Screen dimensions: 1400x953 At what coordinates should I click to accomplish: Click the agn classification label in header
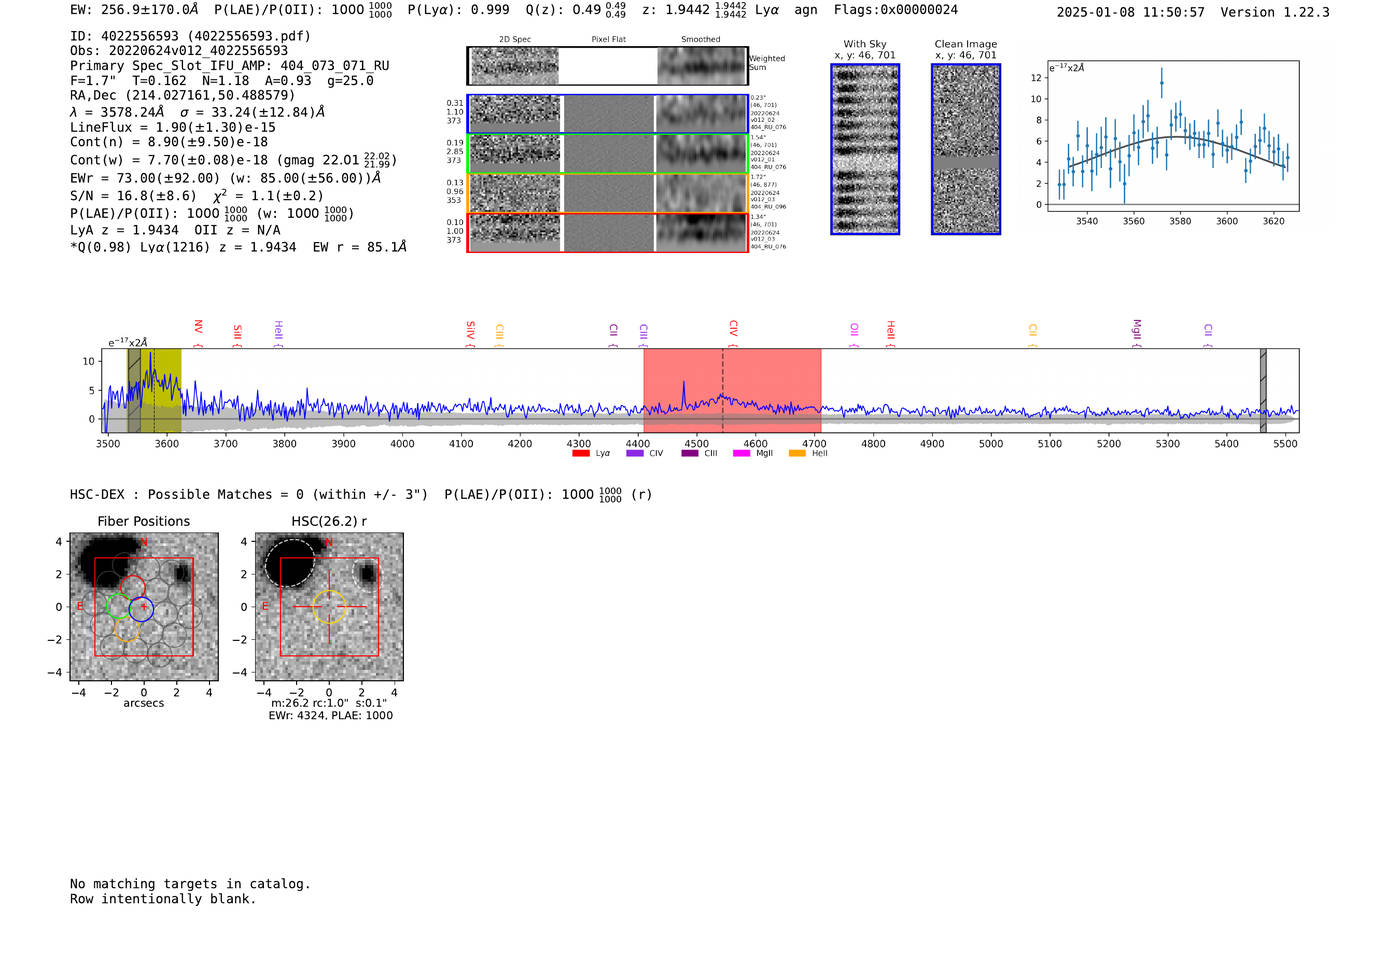click(x=806, y=10)
